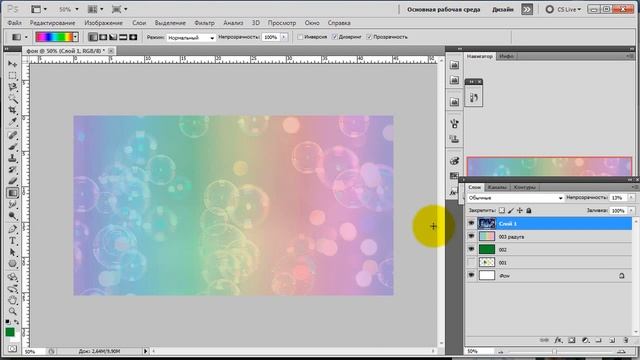Toggle Quick Mask mode
Screen dimensions: 640x360
(x=12, y=349)
